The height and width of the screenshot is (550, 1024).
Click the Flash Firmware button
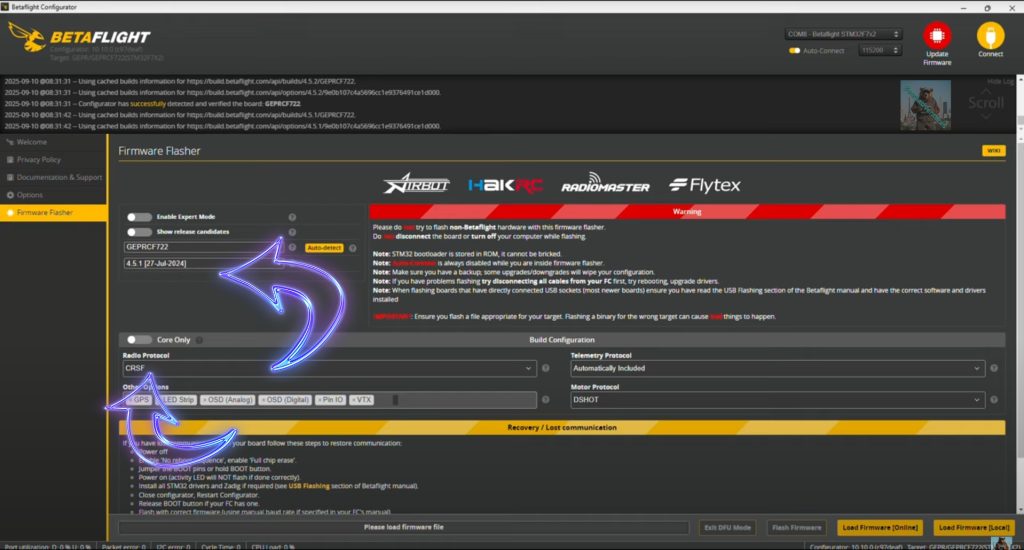click(796, 527)
